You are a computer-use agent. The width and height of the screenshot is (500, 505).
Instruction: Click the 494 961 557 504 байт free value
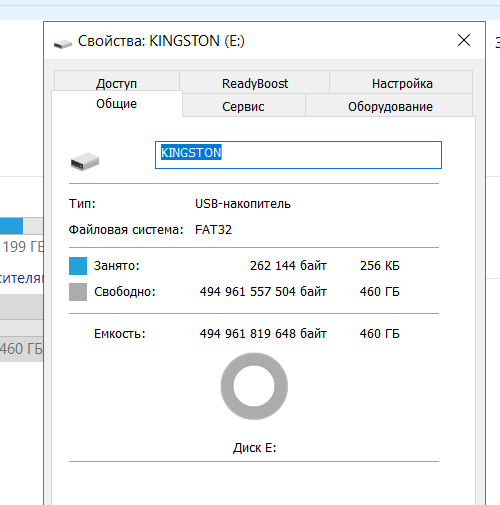(263, 292)
